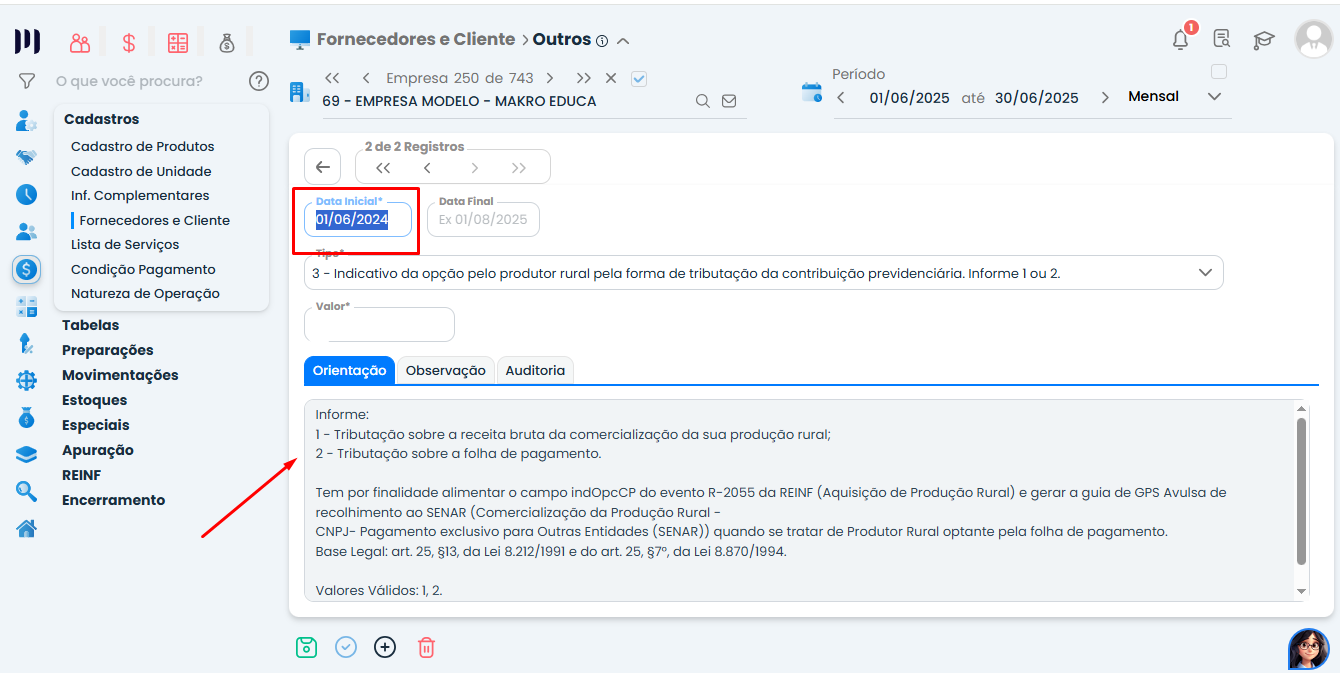Open the company search magnifier icon

703,101
